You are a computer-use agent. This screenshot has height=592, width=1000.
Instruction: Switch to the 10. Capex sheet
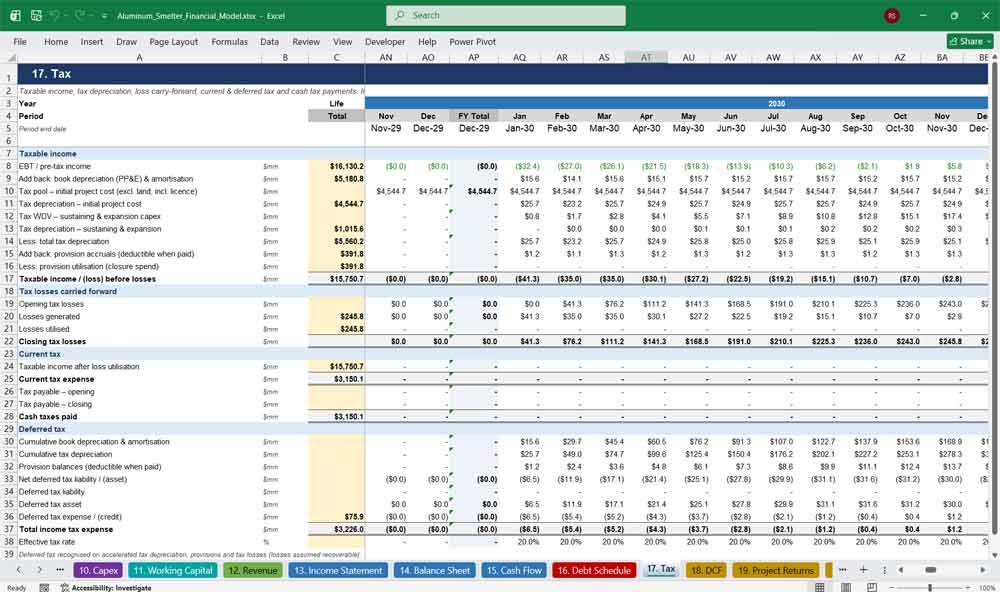coord(98,570)
